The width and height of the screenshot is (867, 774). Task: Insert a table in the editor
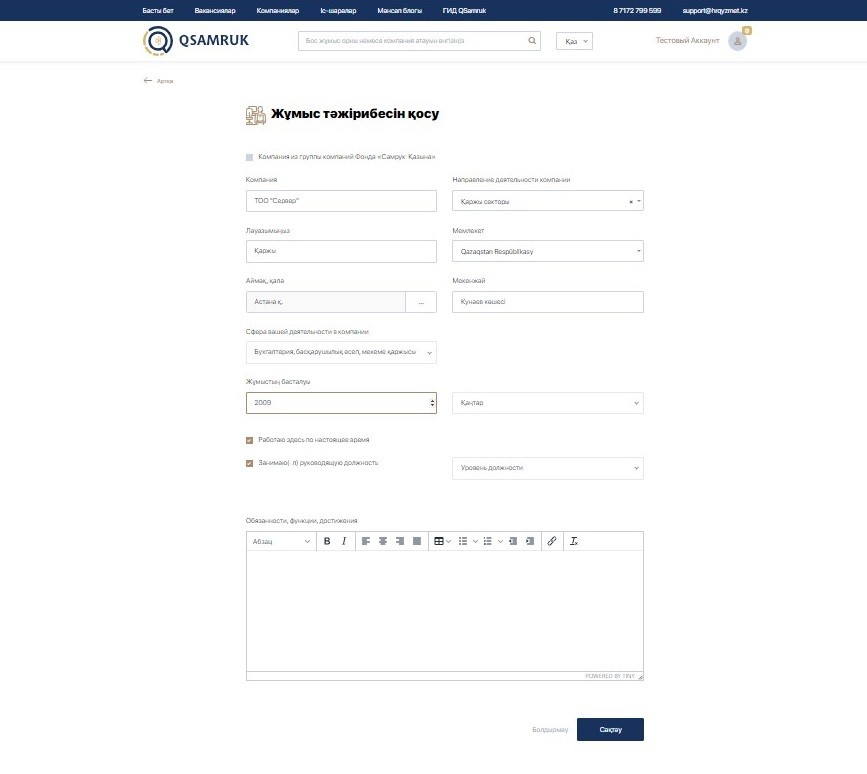(x=438, y=541)
